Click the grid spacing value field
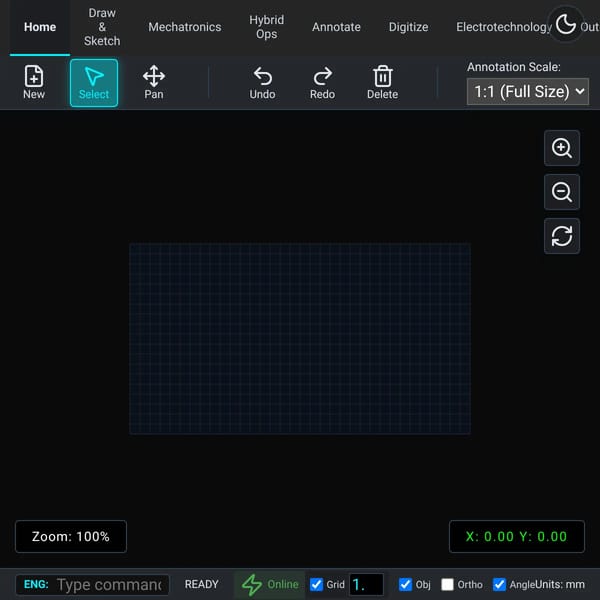This screenshot has width=600, height=600. pos(367,584)
